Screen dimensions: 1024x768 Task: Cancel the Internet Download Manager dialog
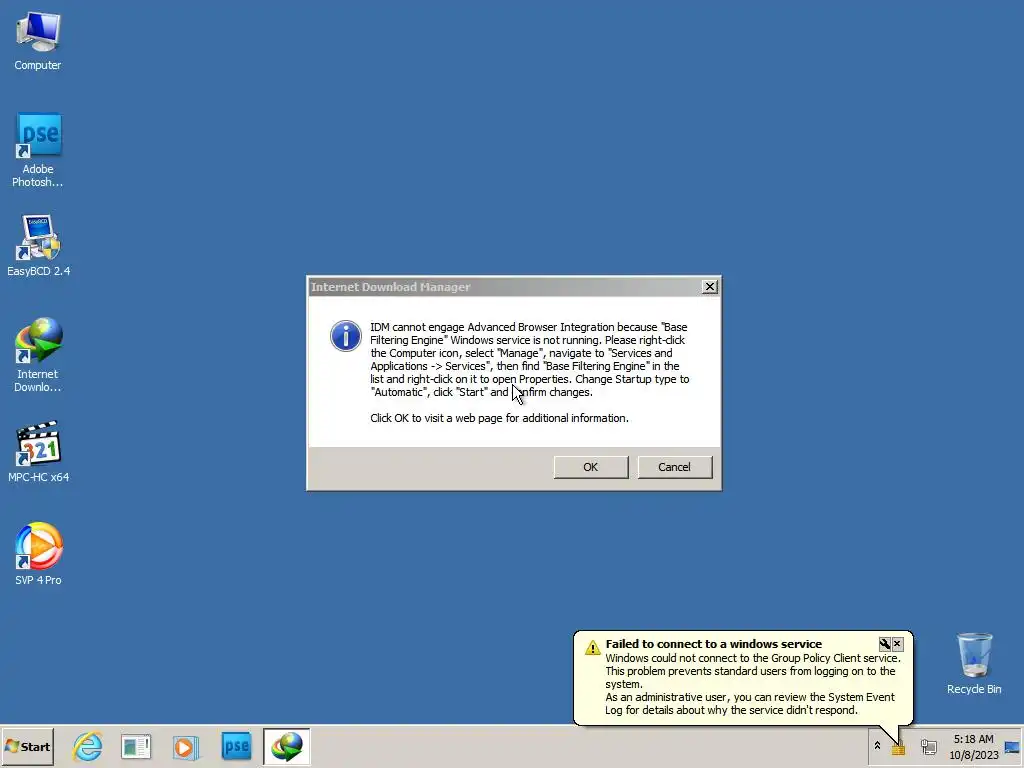(x=675, y=467)
